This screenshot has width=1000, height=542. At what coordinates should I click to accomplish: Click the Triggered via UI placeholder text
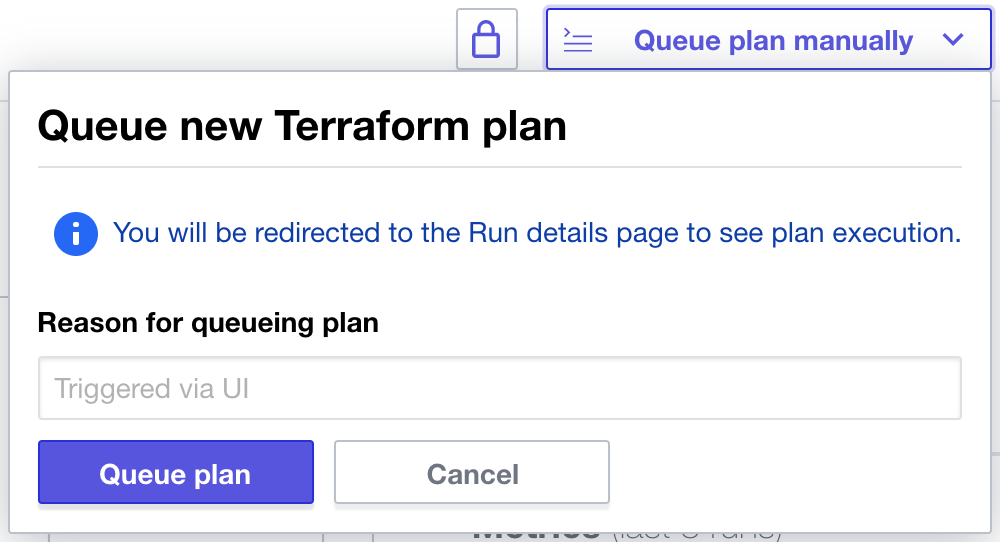151,388
